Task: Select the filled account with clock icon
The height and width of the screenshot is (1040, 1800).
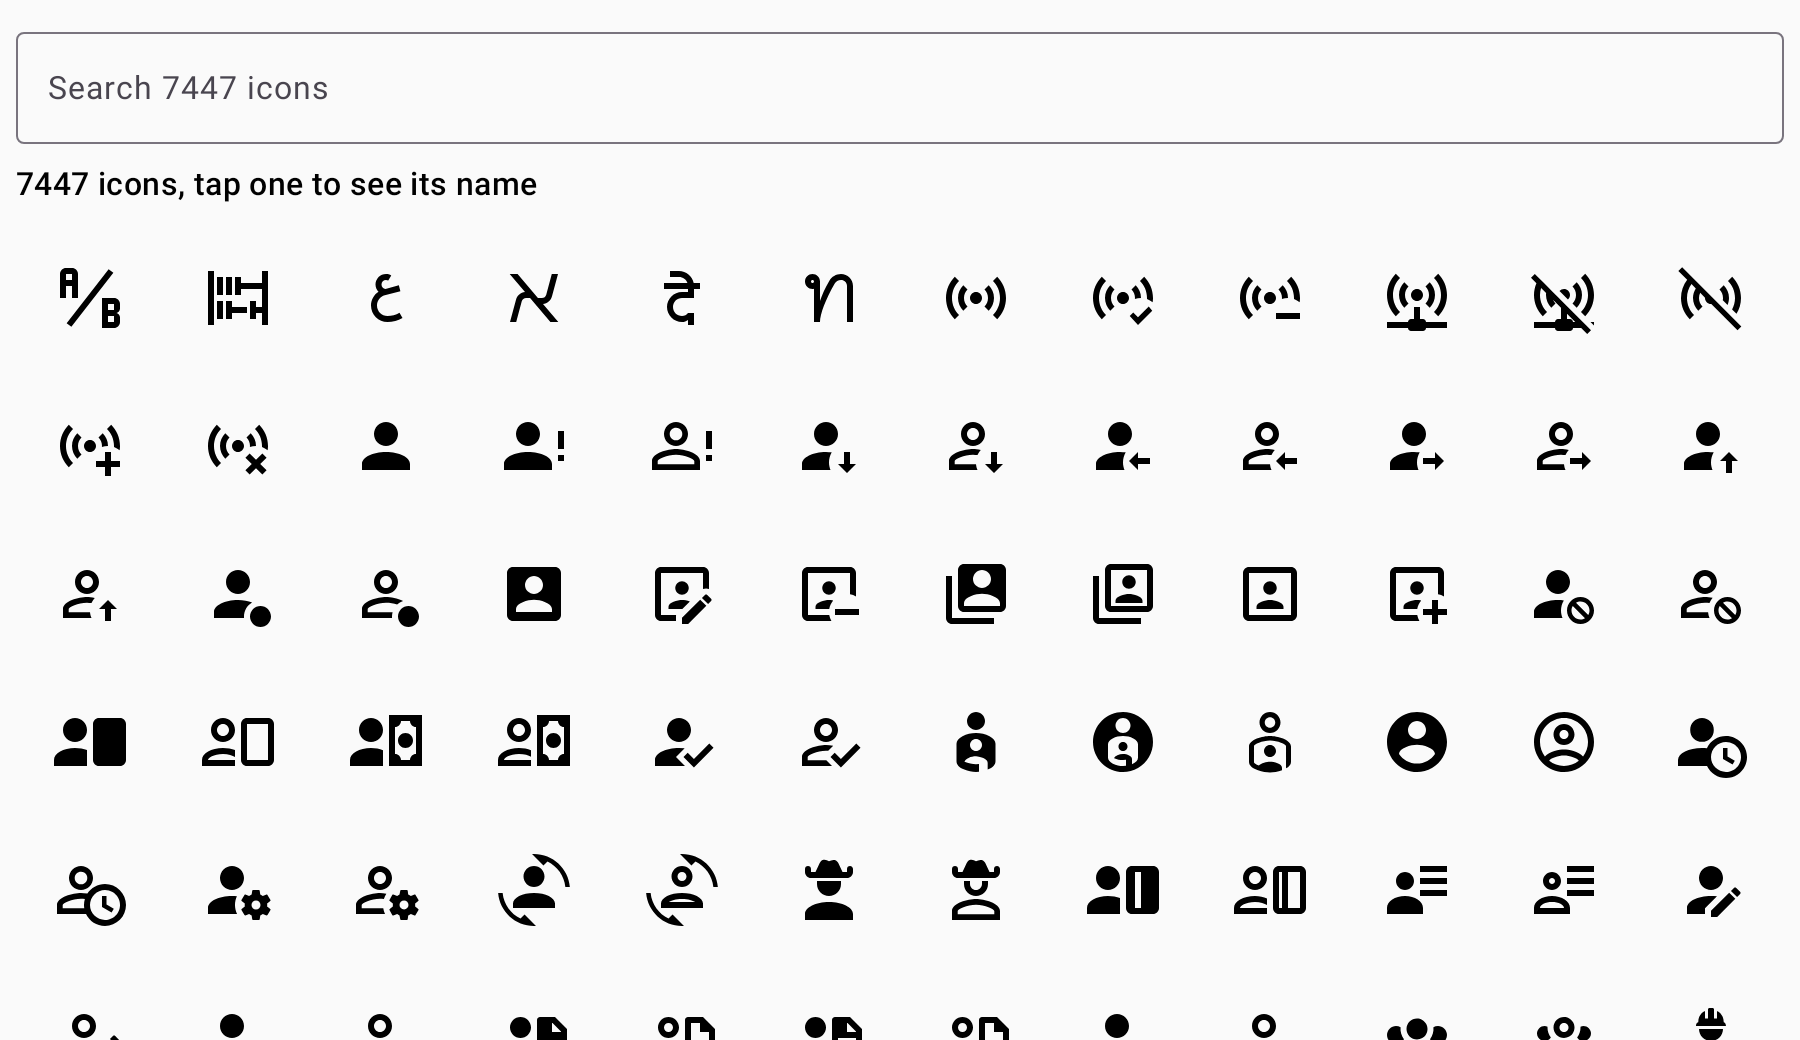Action: (x=1712, y=746)
